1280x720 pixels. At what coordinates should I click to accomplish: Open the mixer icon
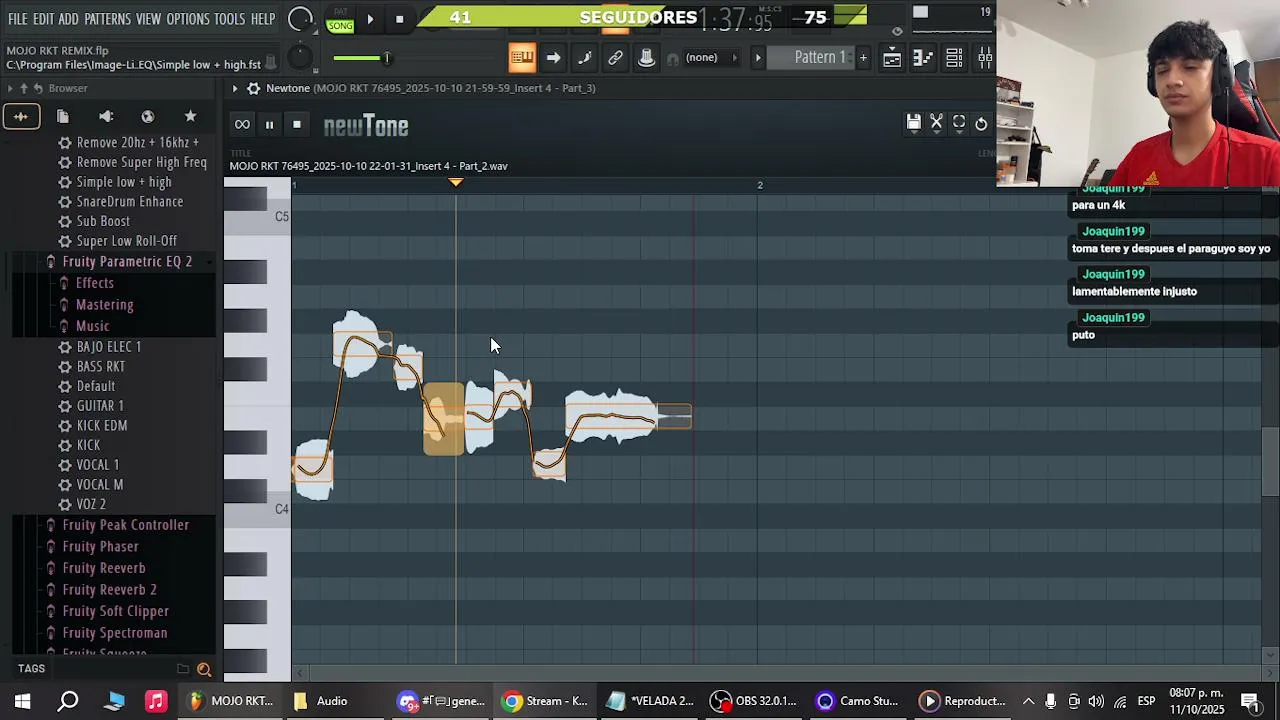(985, 58)
